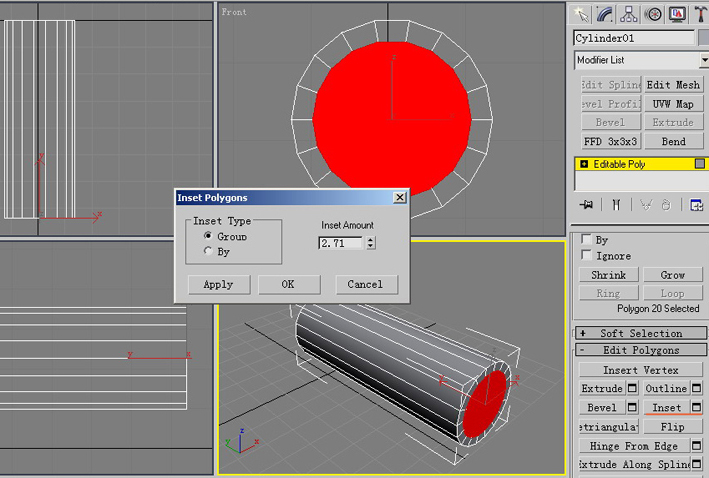The width and height of the screenshot is (709, 478).
Task: Click the Configure Modifier Sets icon
Action: [x=695, y=205]
